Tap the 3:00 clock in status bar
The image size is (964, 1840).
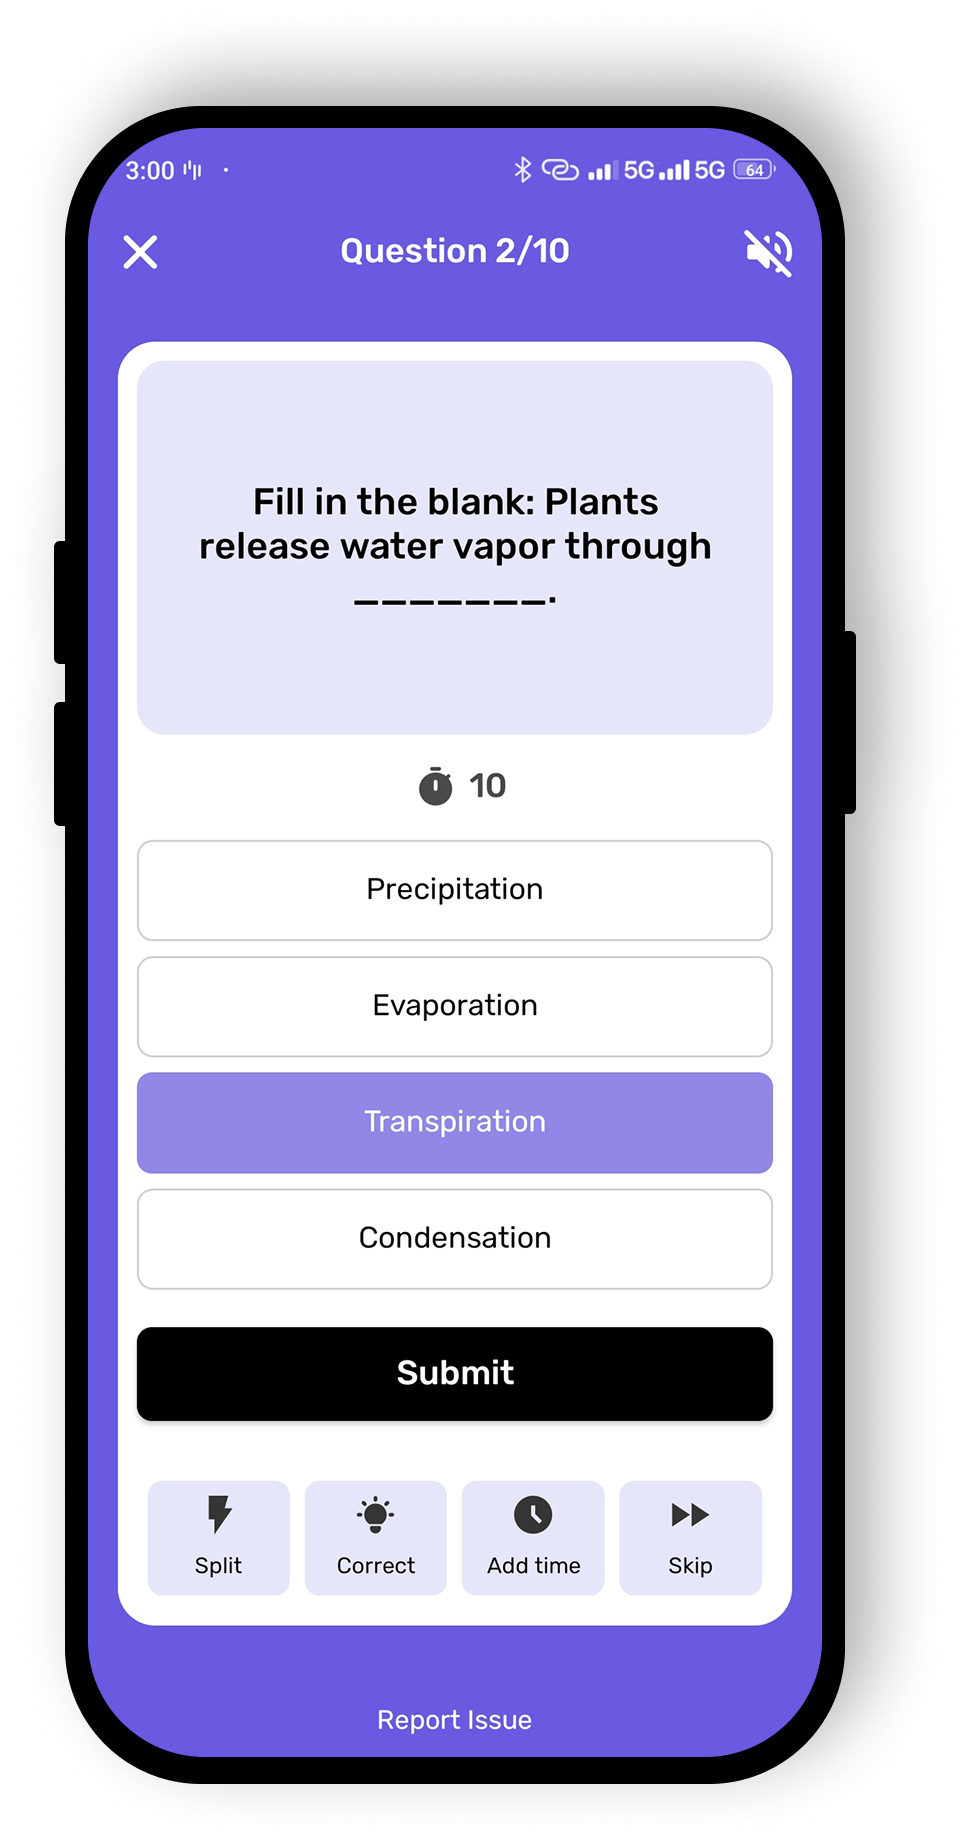click(150, 171)
